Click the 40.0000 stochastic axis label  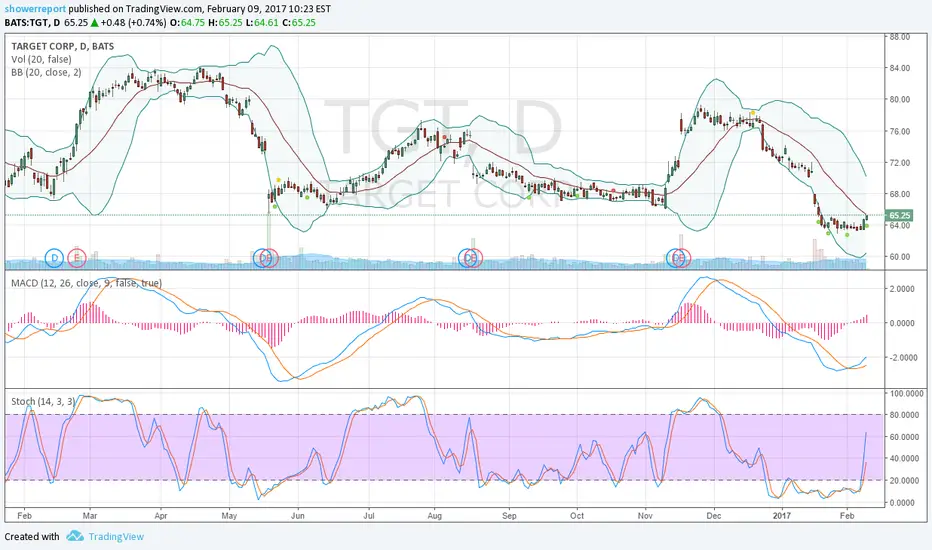(904, 459)
